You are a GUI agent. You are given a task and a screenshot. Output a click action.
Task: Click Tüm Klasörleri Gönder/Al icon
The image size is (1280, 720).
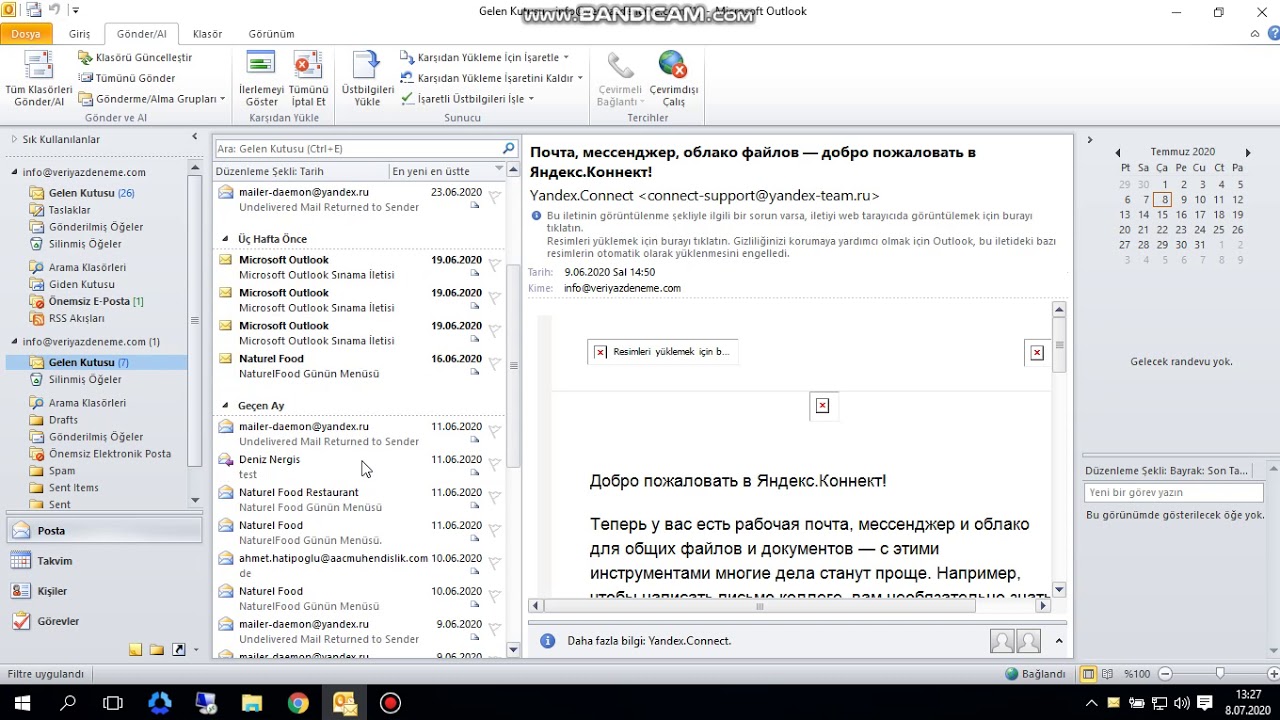point(38,78)
